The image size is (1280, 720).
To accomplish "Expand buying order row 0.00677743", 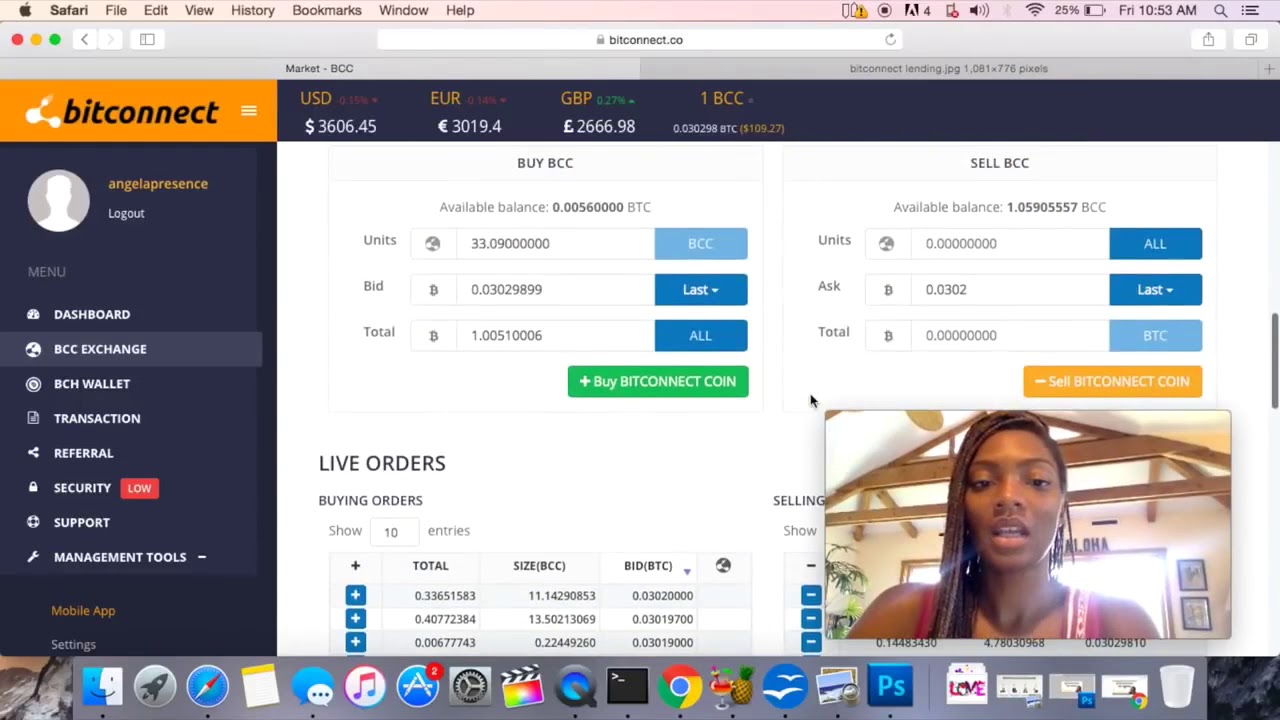I will pos(355,642).
